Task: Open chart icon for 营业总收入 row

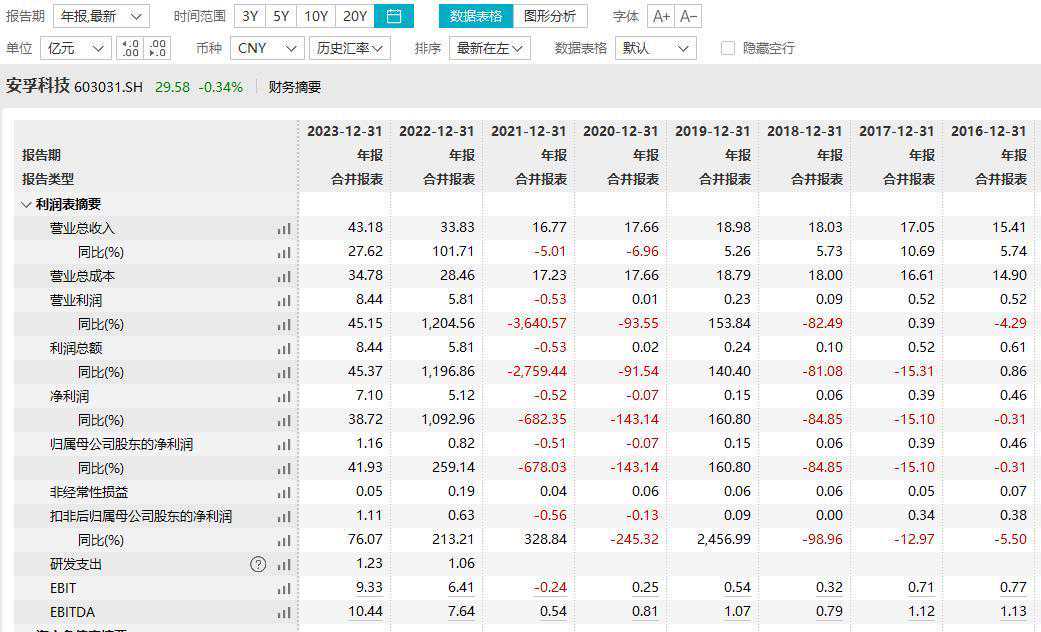Action: (x=285, y=228)
